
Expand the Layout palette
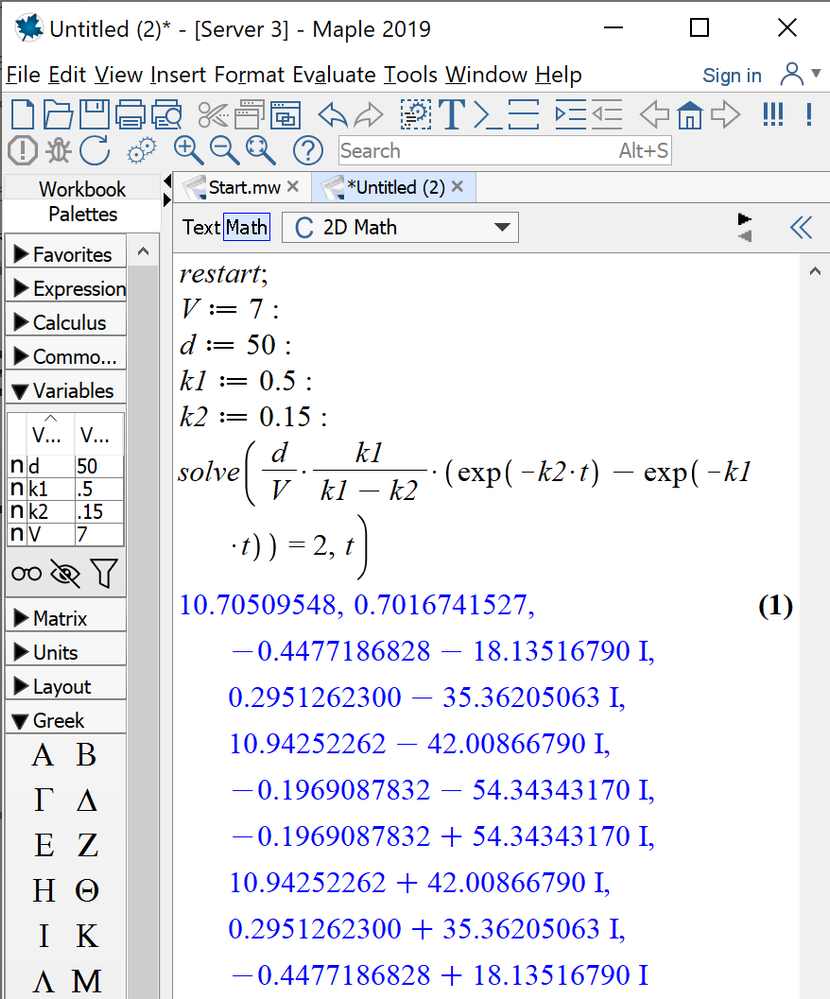[66, 686]
